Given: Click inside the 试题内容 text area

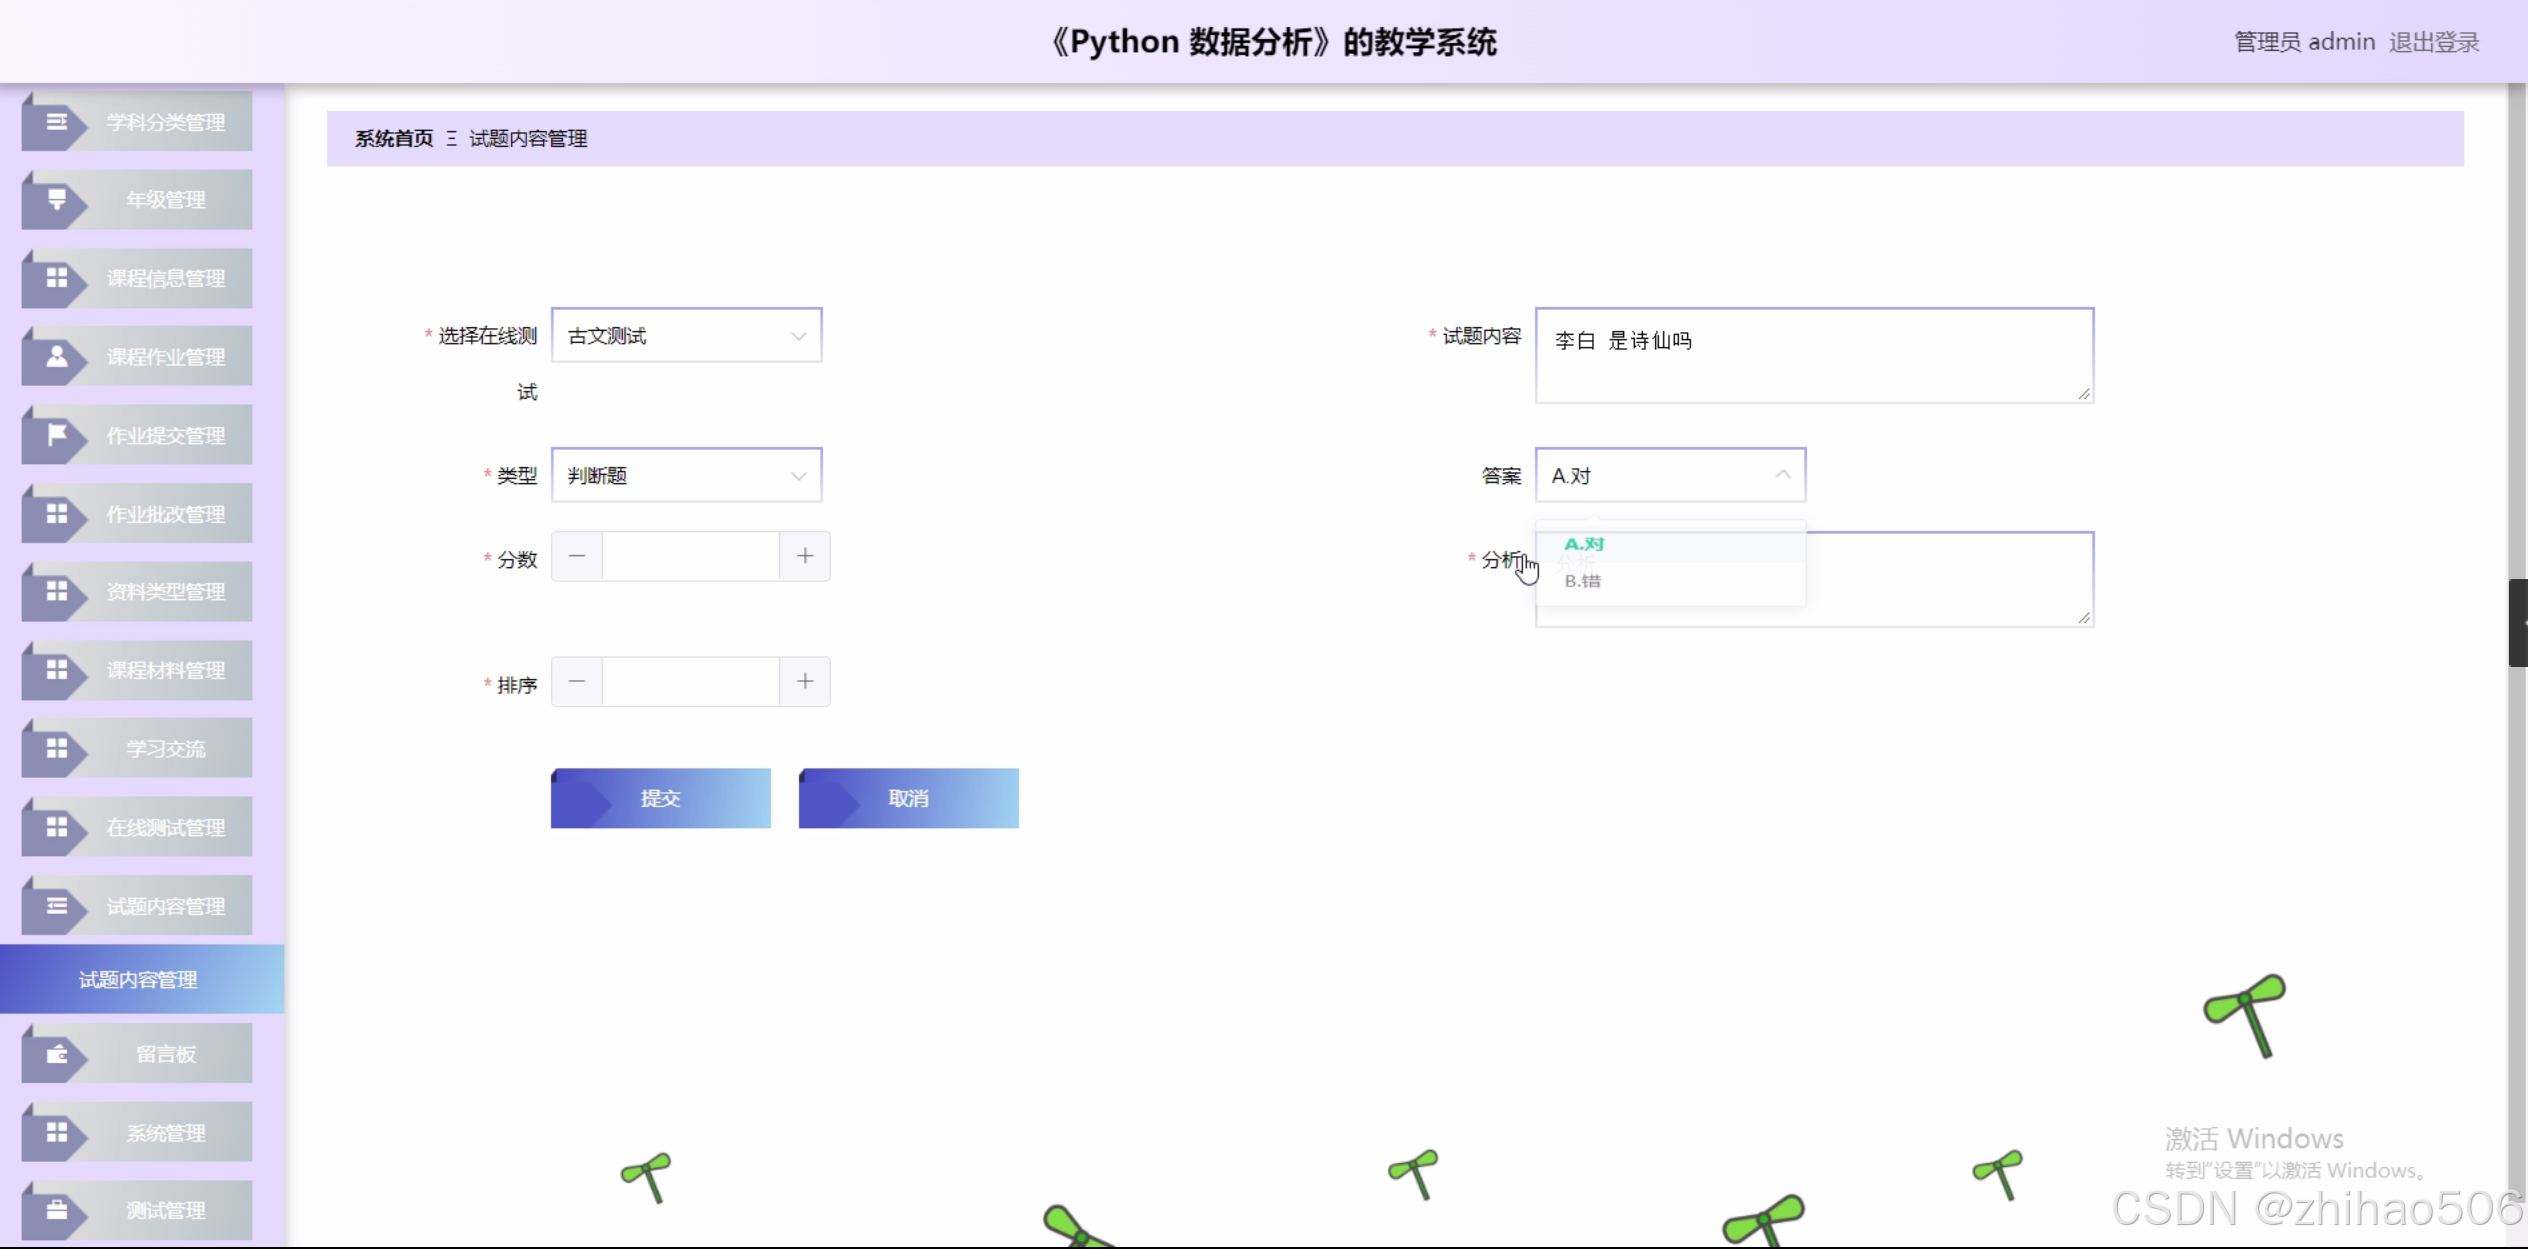Looking at the screenshot, I should tap(1813, 355).
